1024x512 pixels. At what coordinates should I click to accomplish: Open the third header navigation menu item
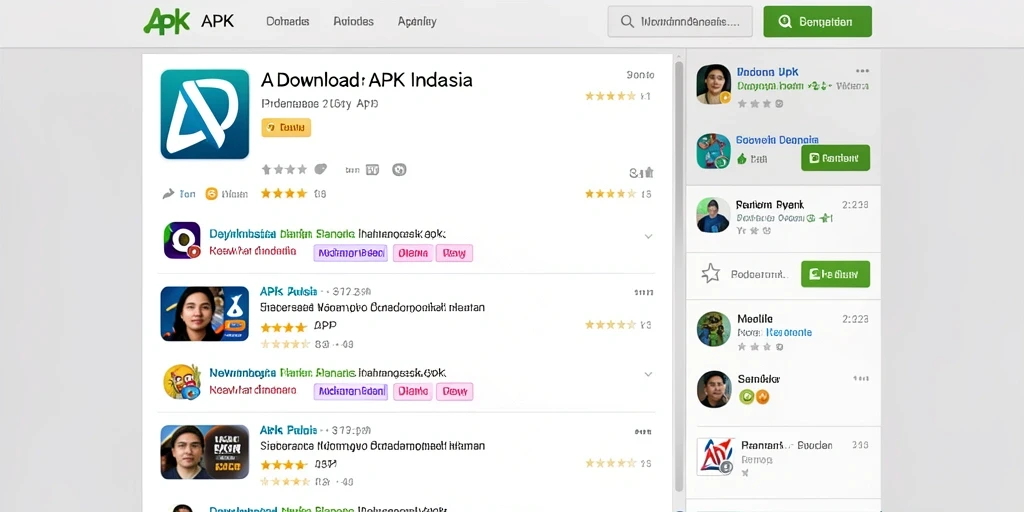417,22
